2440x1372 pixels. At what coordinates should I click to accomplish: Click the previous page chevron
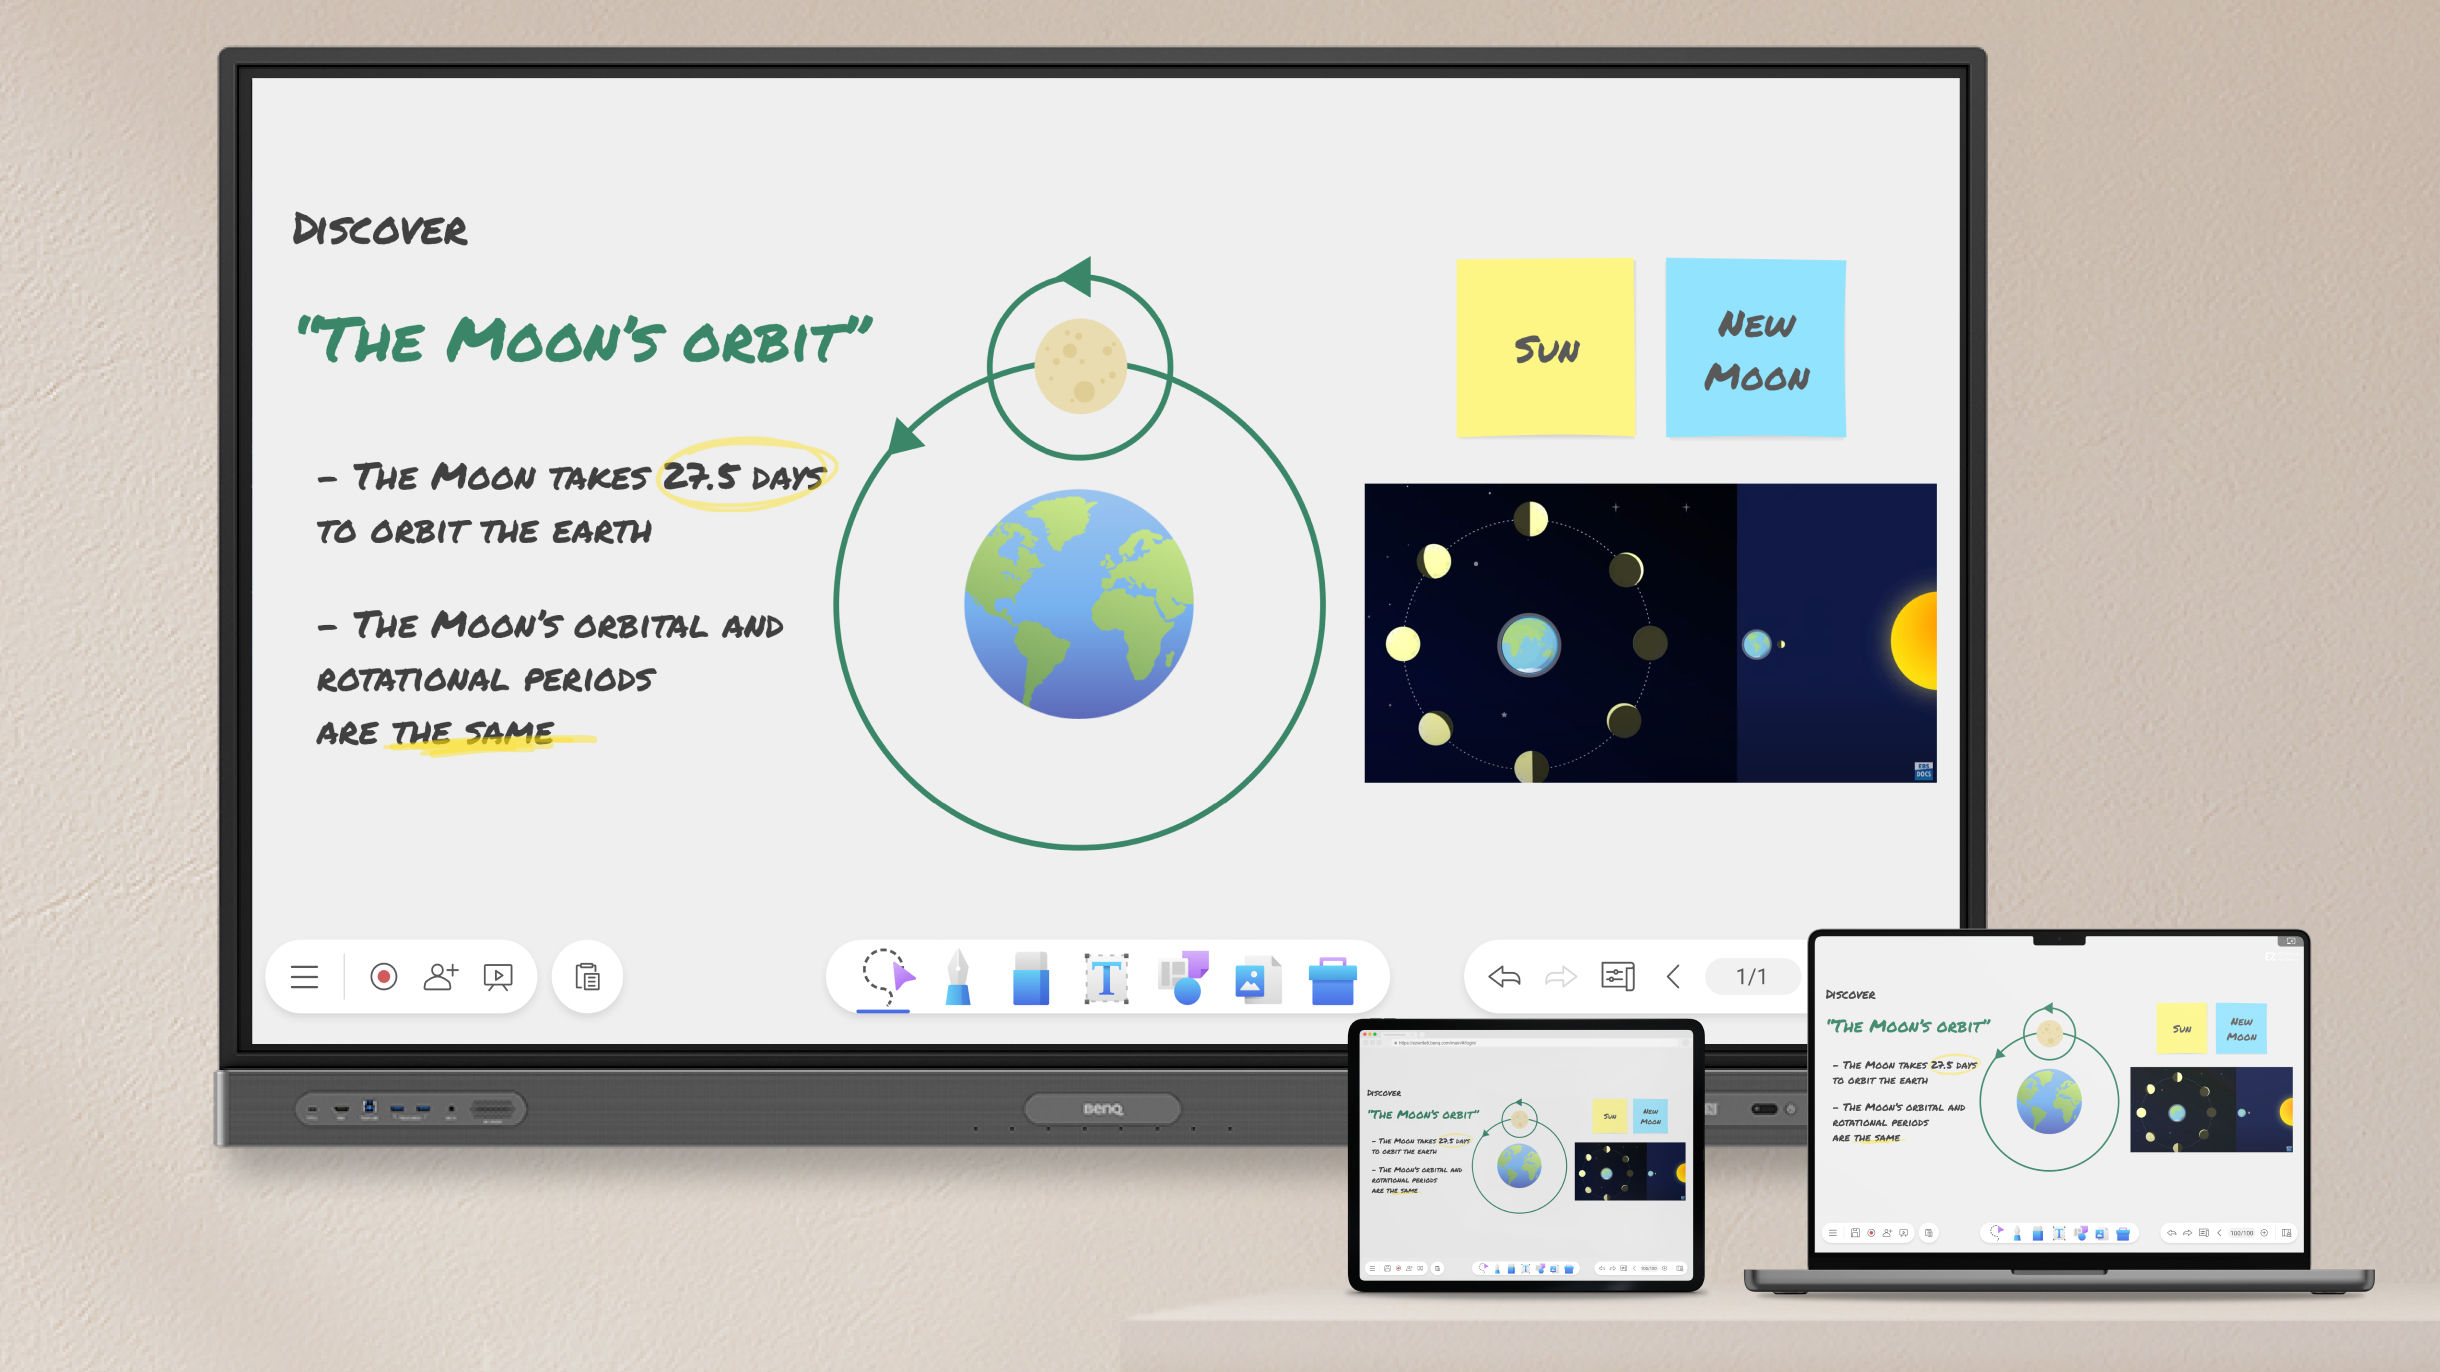(x=1676, y=977)
